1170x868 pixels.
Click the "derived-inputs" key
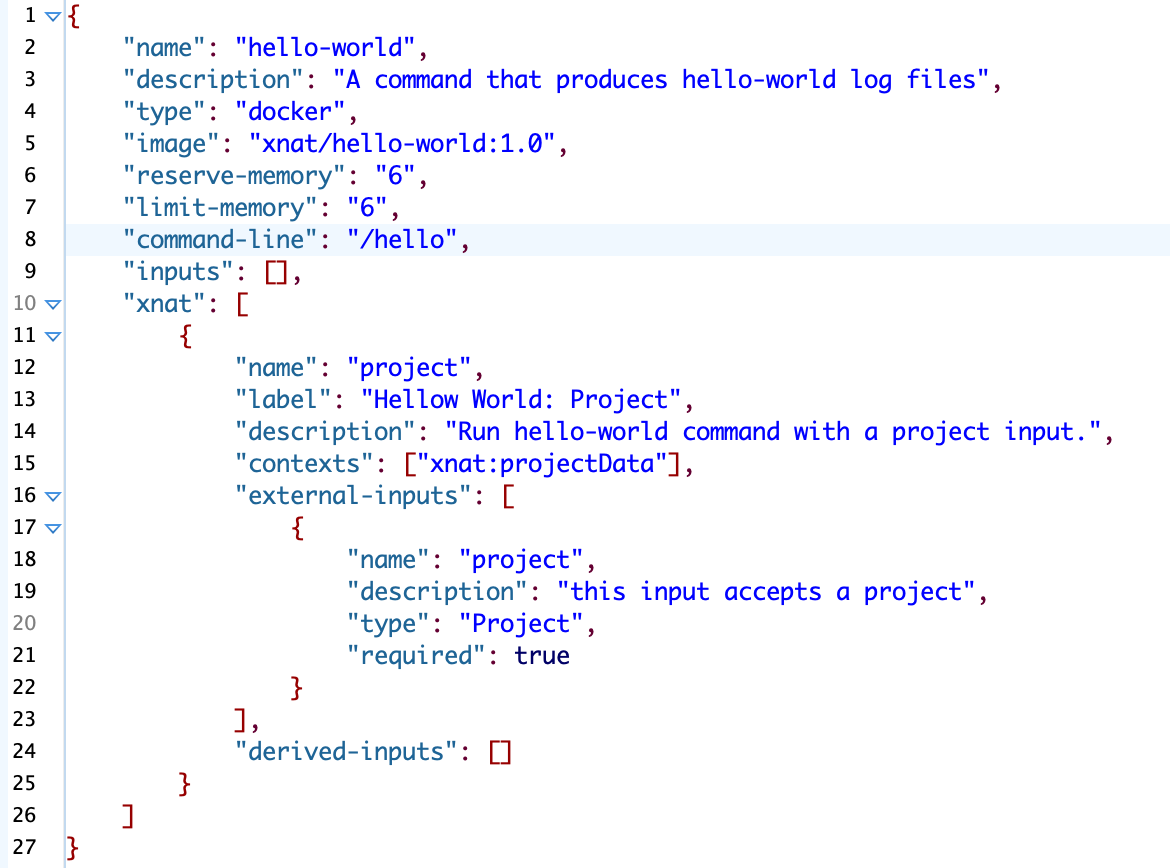pyautogui.click(x=346, y=751)
